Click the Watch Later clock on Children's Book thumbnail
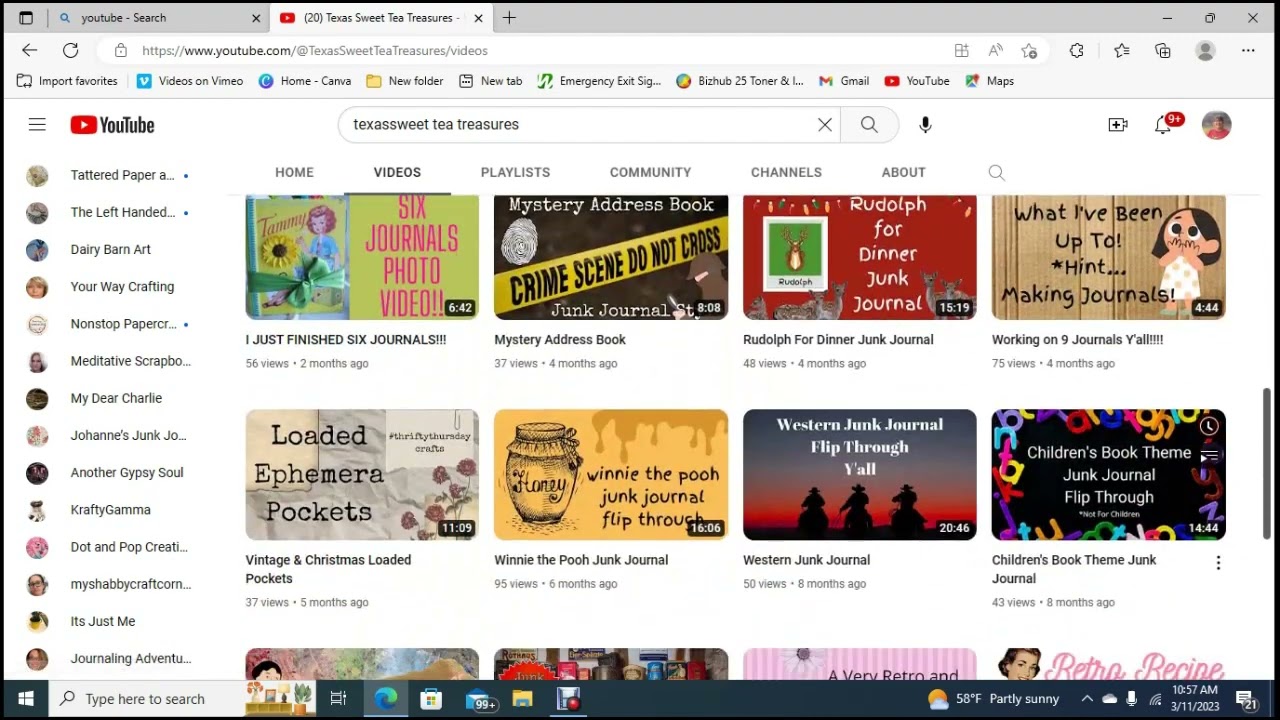1280x720 pixels. pos(1209,428)
